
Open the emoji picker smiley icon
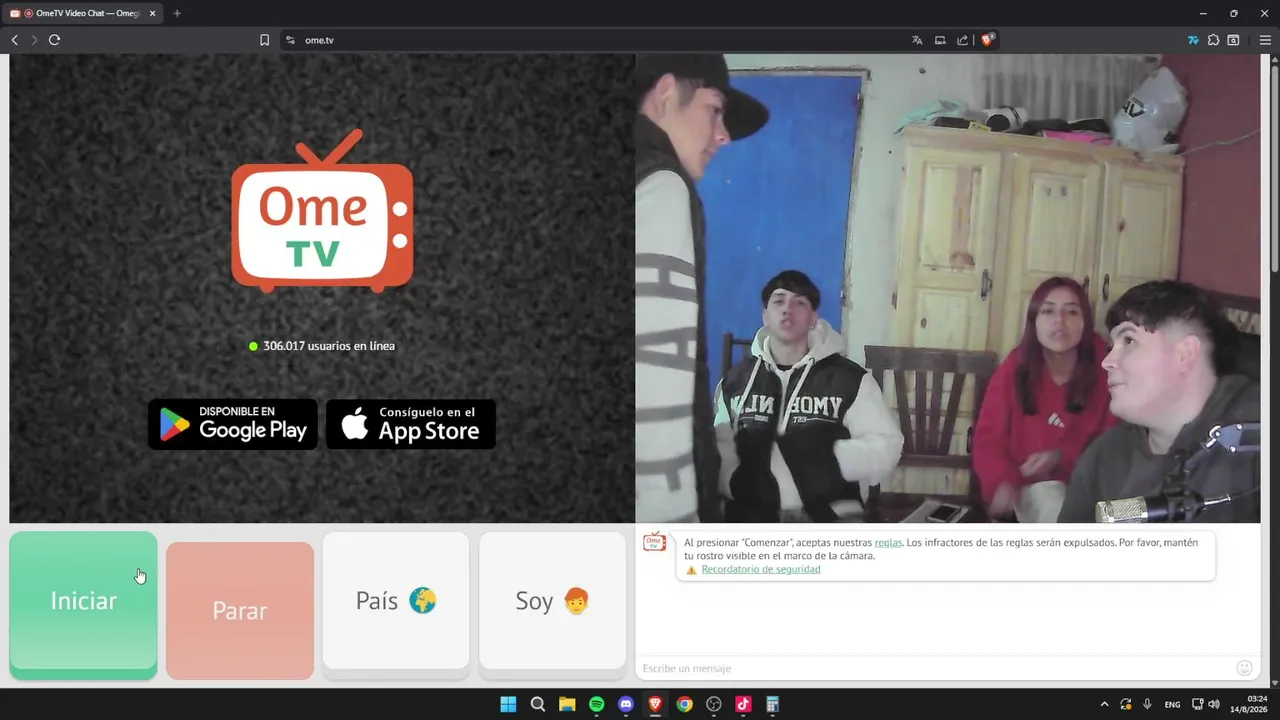click(x=1244, y=668)
